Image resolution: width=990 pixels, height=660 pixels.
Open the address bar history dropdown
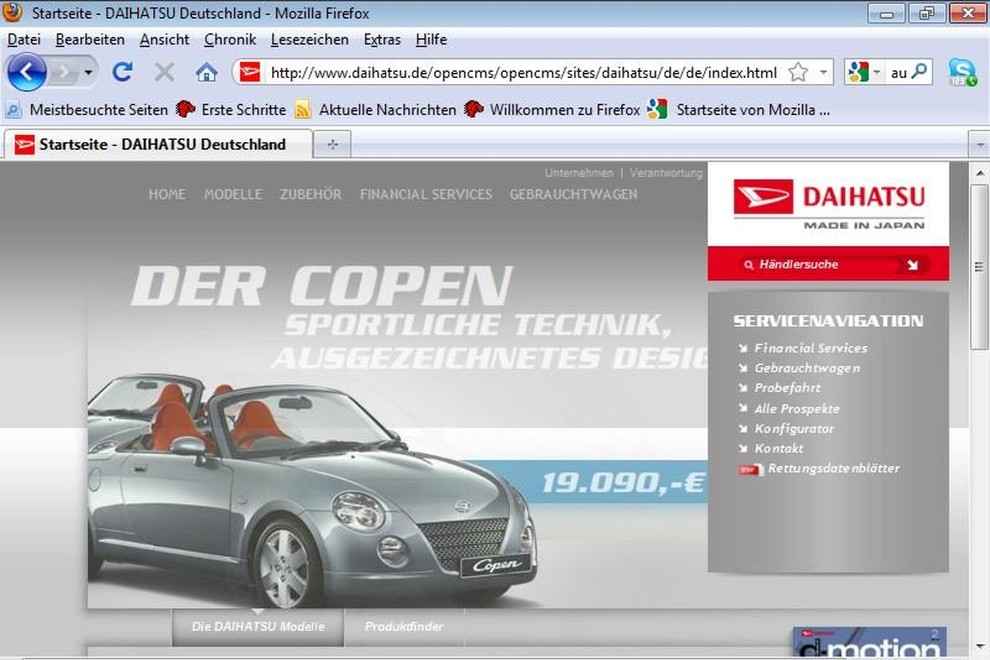823,72
